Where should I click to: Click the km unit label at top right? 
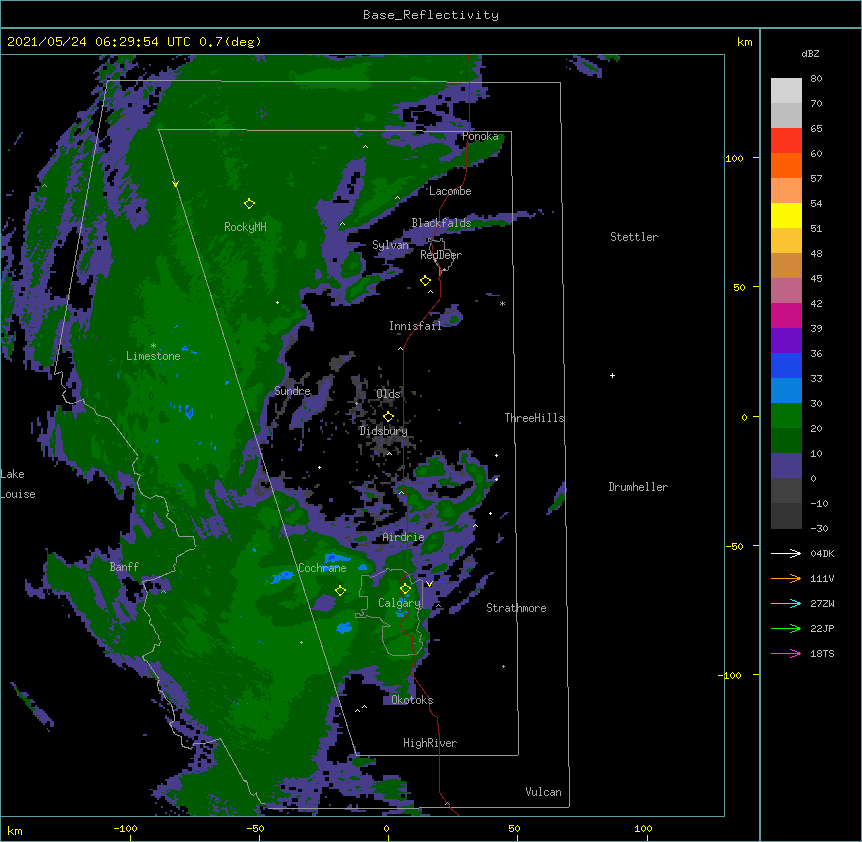click(745, 42)
